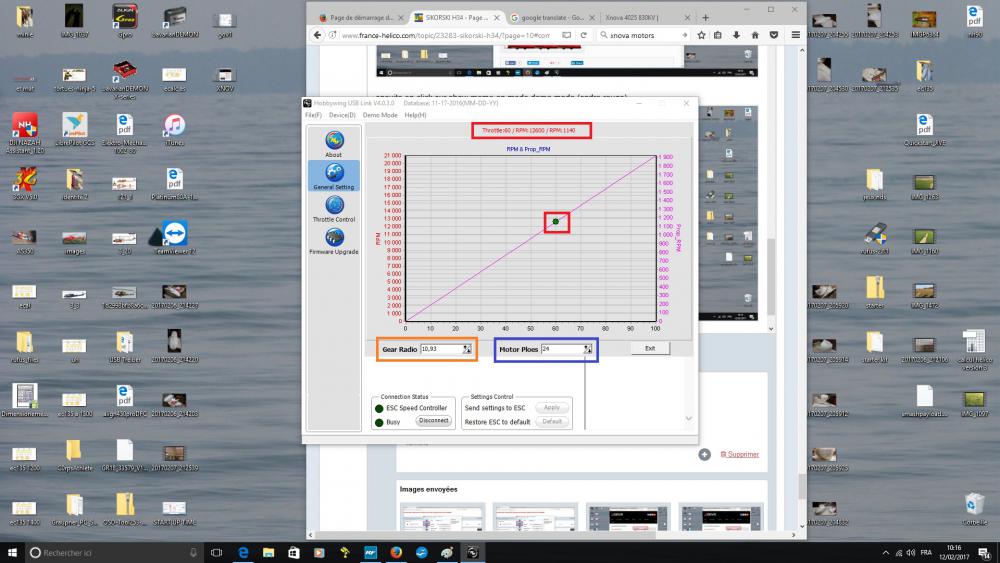
Task: Click the Motor Ploes value field
Action: click(562, 349)
